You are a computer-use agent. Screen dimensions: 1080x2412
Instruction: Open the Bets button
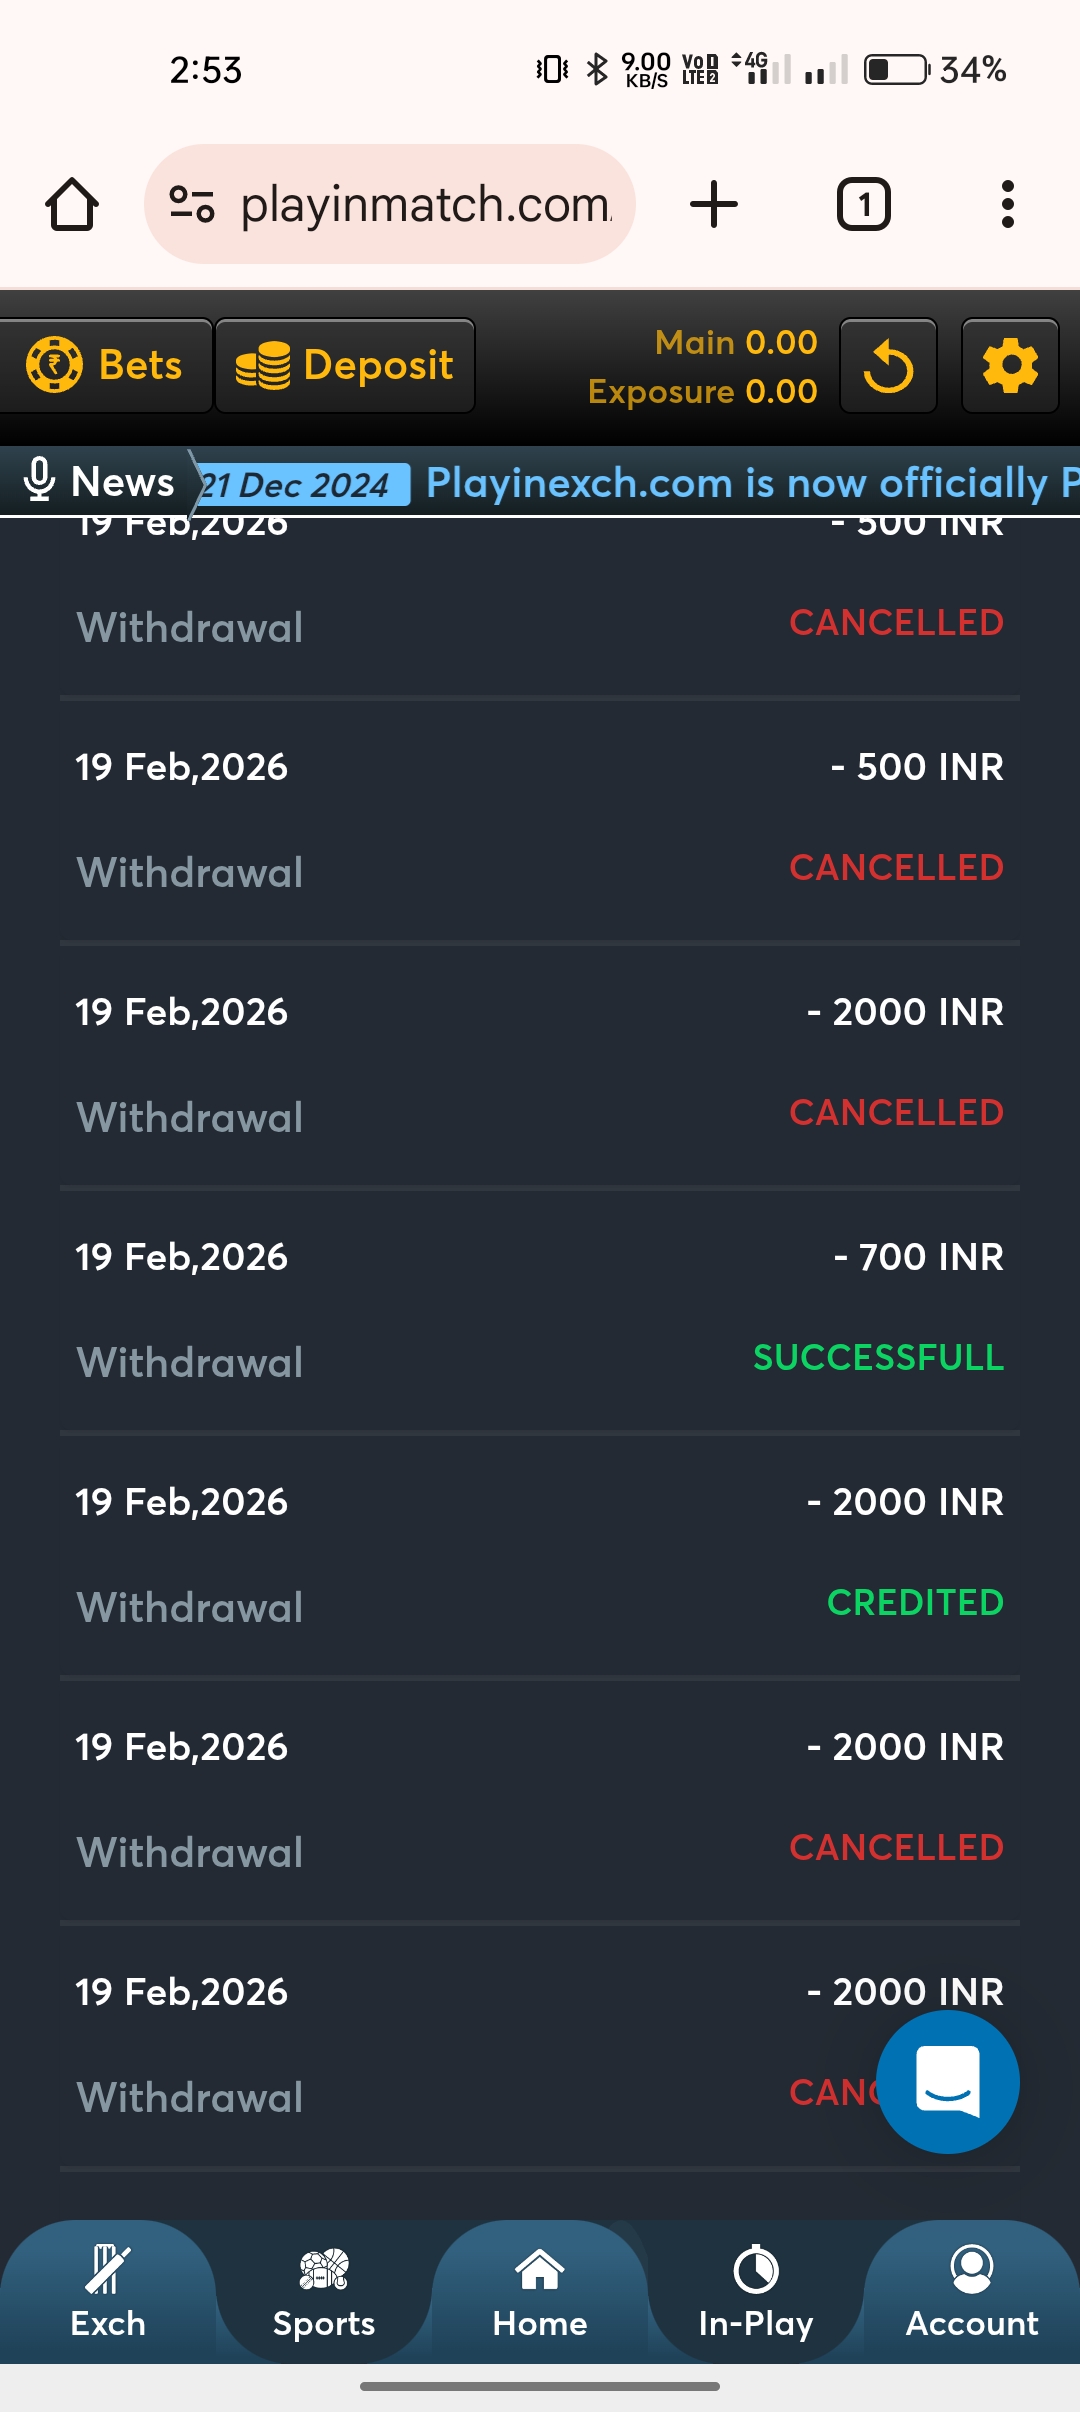point(105,366)
